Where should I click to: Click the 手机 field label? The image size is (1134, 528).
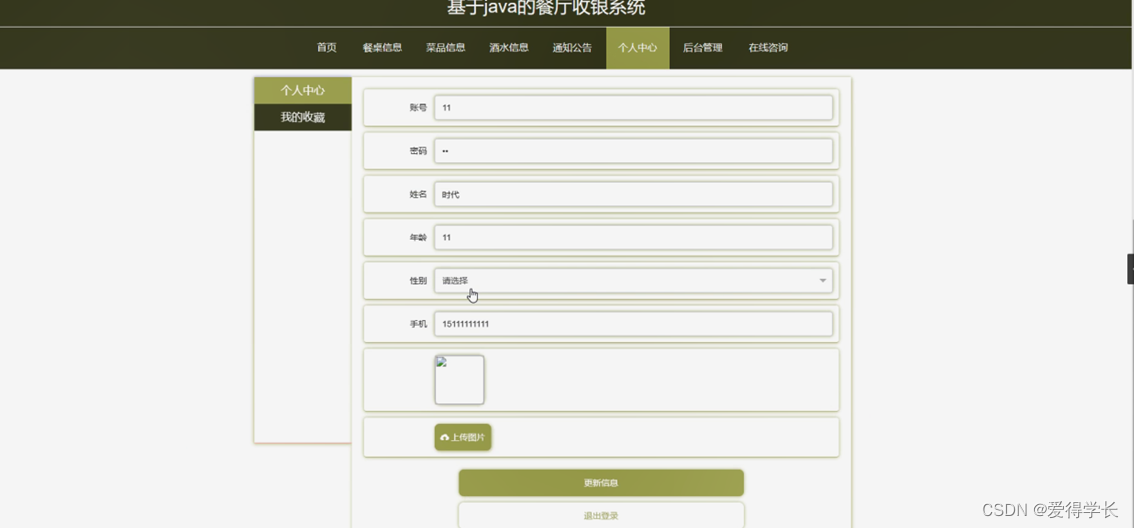coord(418,324)
